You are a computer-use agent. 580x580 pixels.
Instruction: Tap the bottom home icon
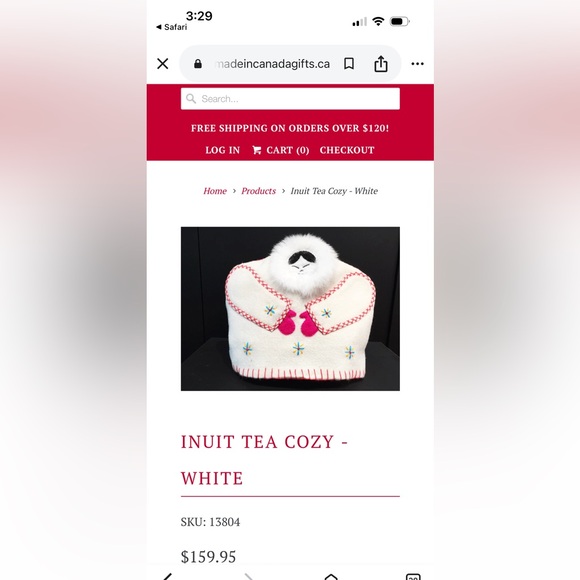(331, 576)
